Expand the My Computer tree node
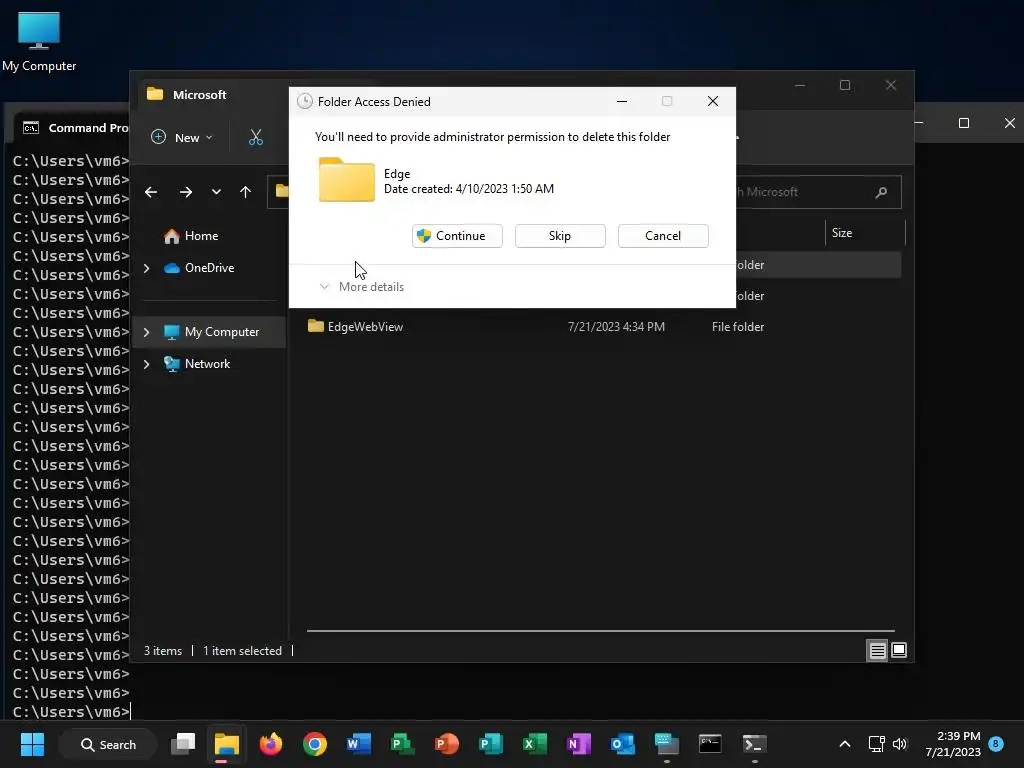This screenshot has width=1024, height=768. (147, 332)
